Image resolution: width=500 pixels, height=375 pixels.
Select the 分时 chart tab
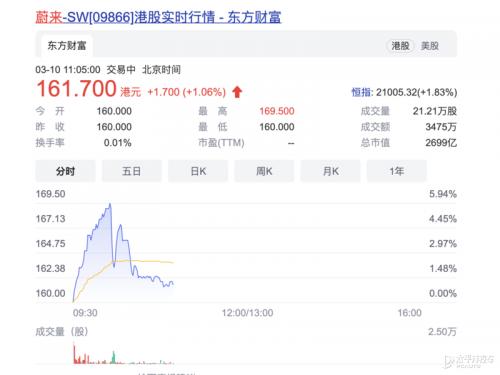click(x=65, y=171)
